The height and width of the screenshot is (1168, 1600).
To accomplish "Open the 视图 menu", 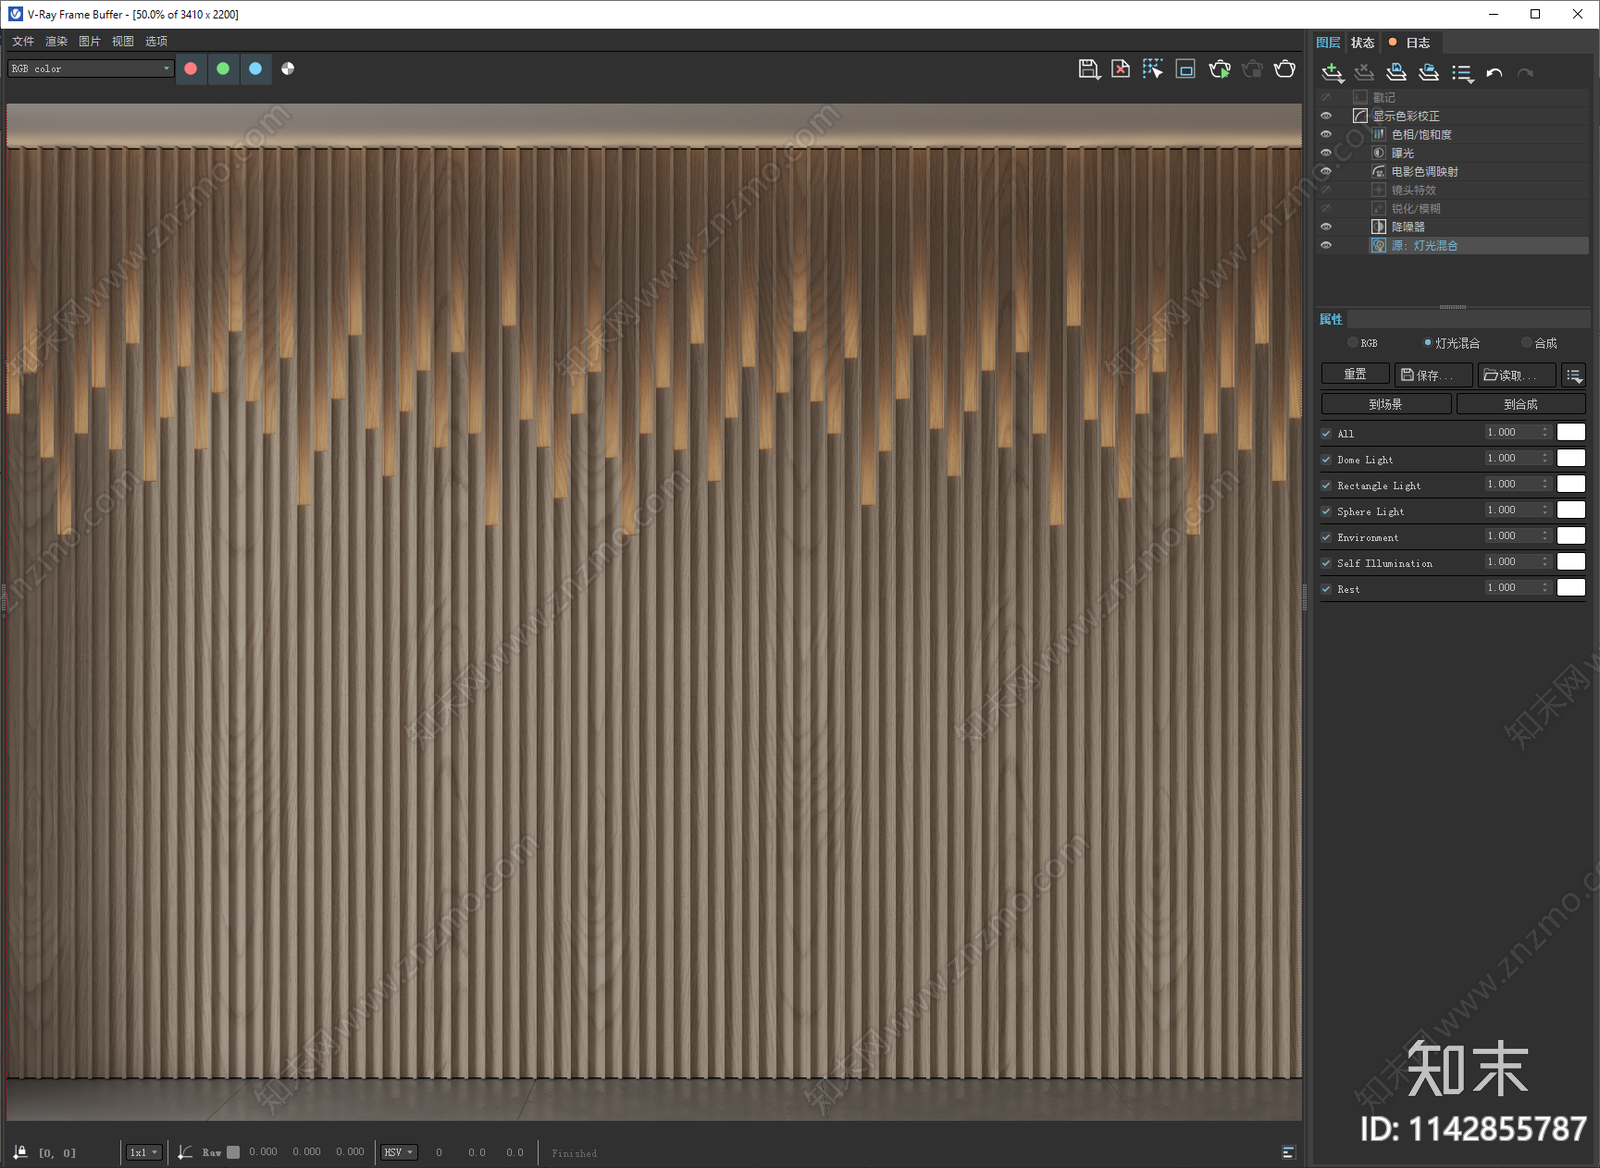I will click(122, 41).
